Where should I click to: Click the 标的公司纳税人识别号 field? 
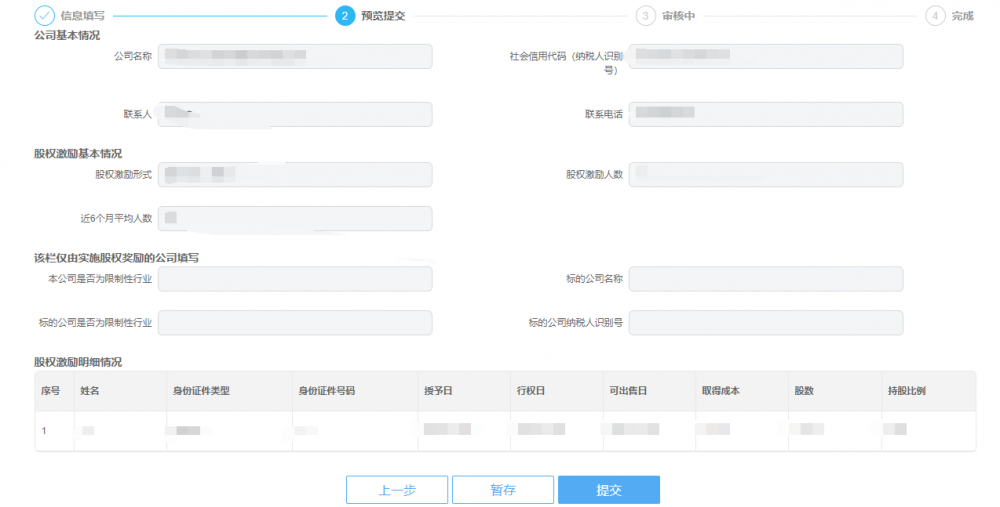[765, 322]
